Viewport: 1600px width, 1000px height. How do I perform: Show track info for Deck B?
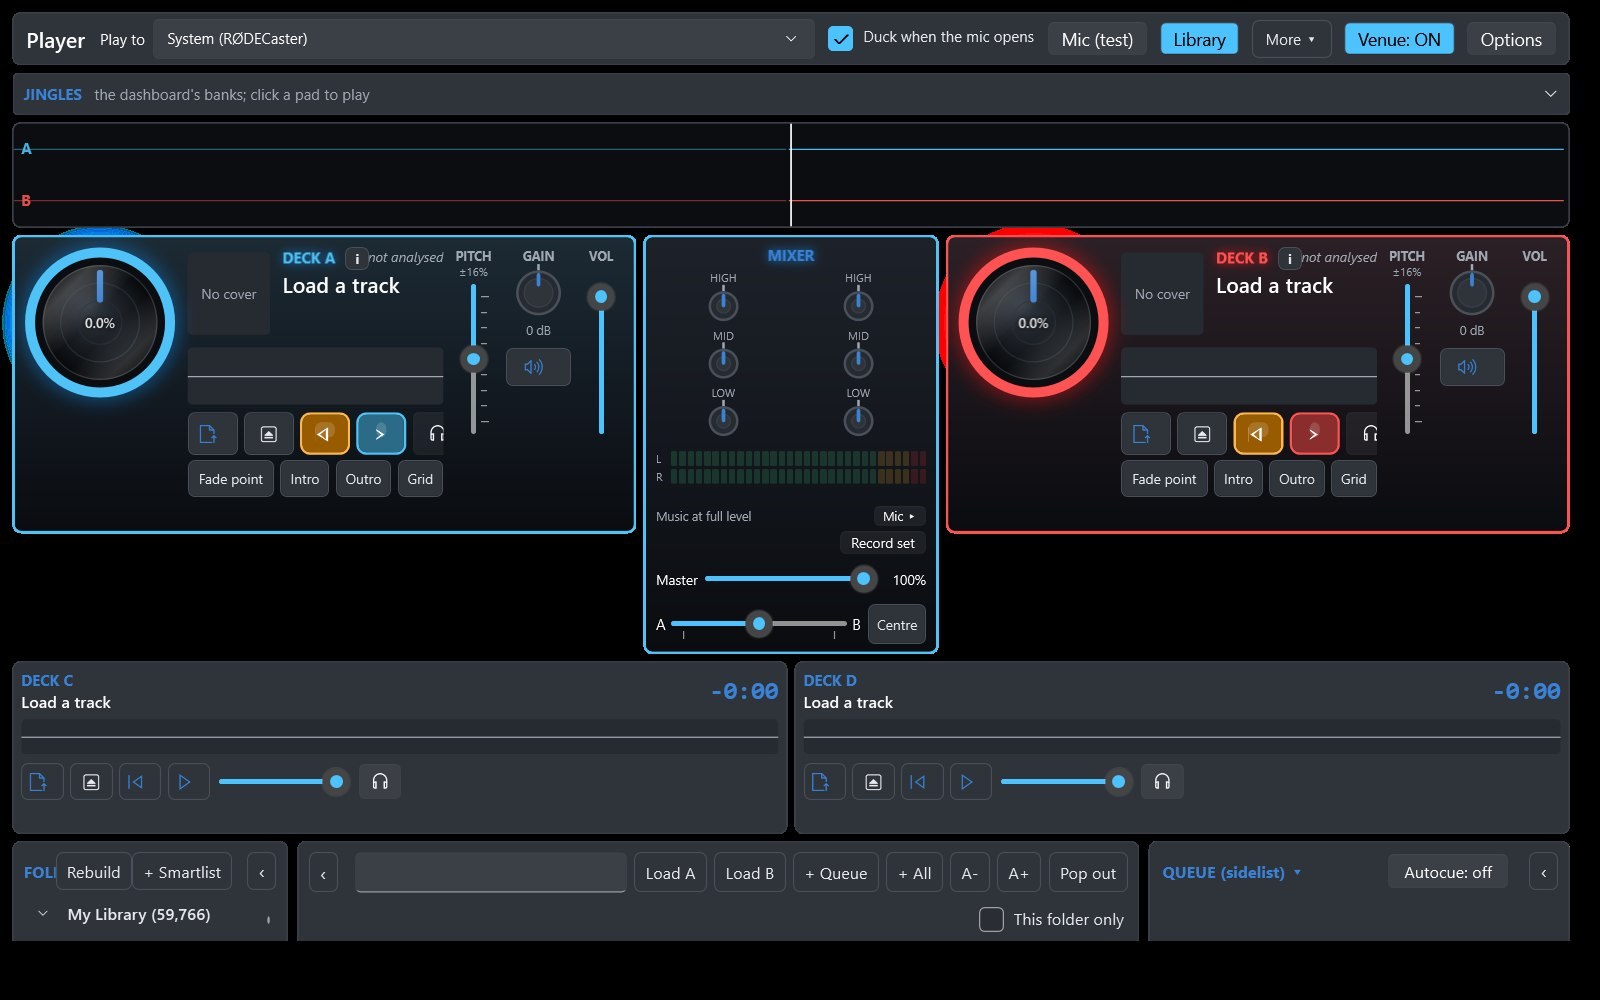tap(1290, 258)
